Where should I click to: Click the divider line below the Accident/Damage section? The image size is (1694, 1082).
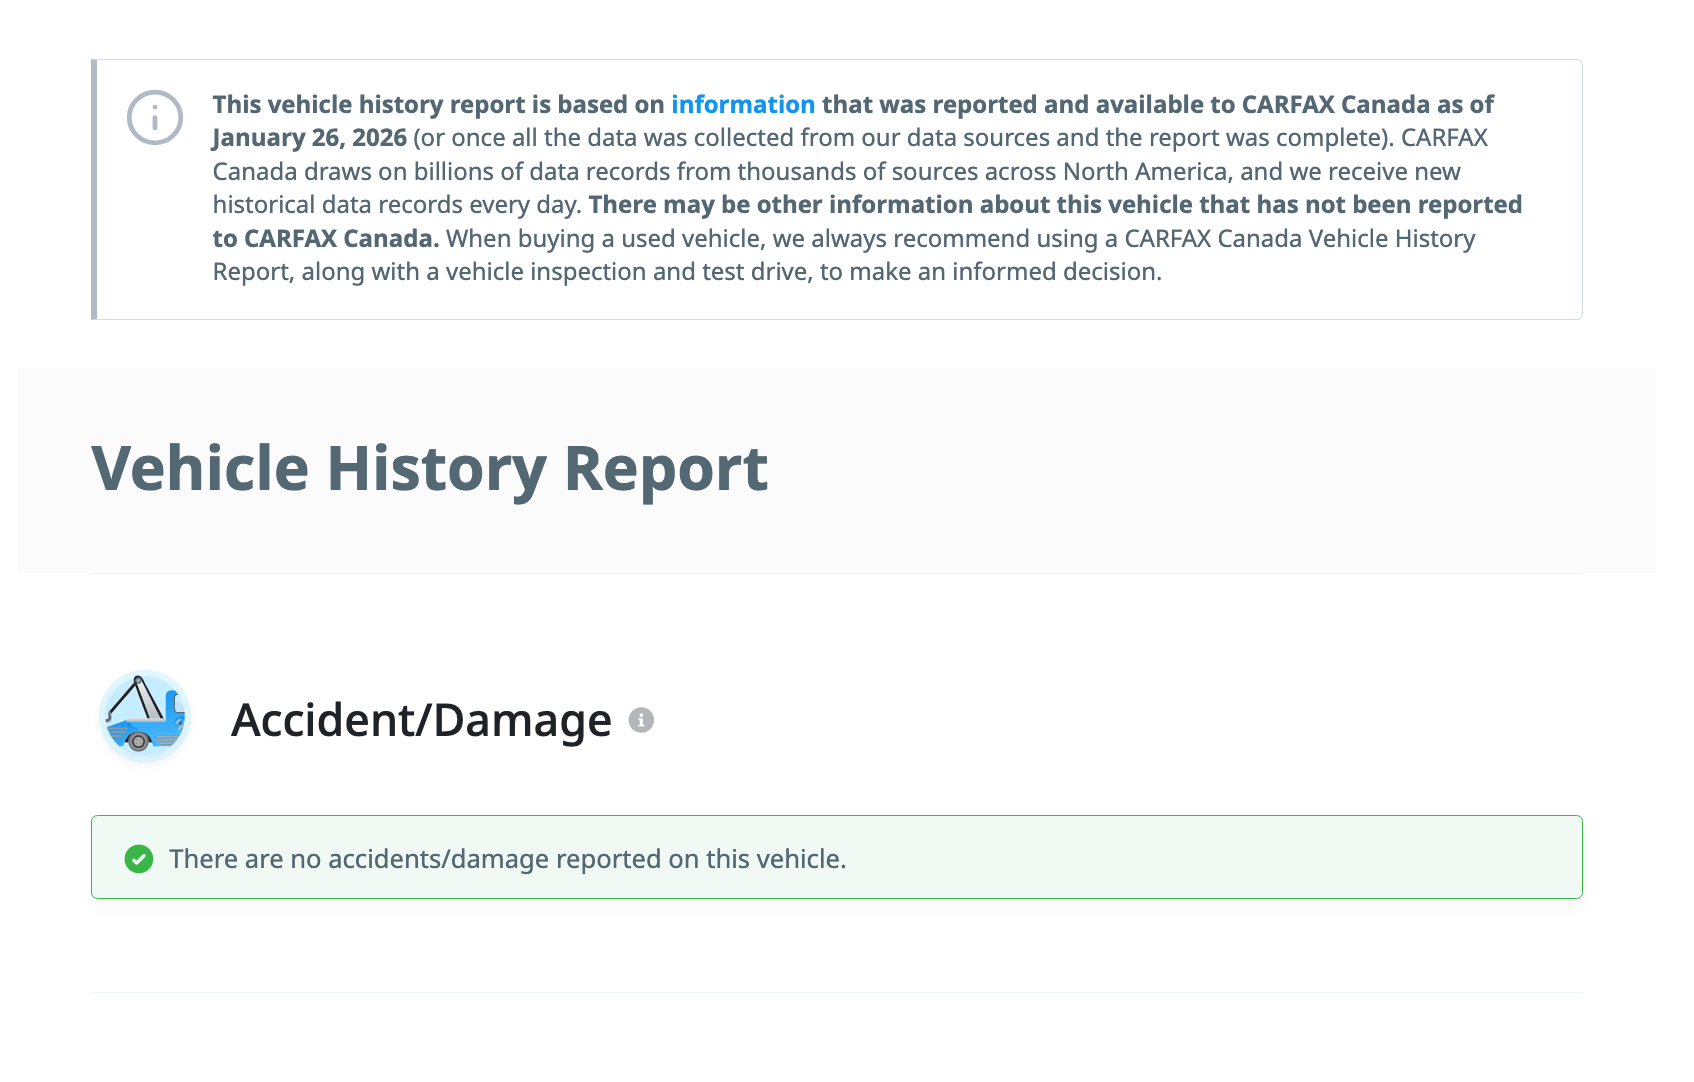point(836,992)
